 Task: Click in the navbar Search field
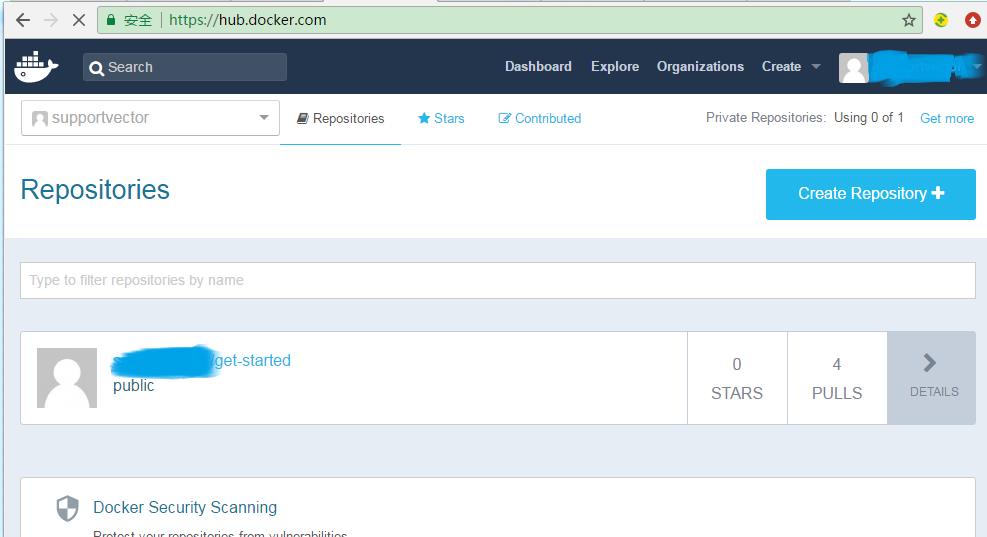pos(185,67)
